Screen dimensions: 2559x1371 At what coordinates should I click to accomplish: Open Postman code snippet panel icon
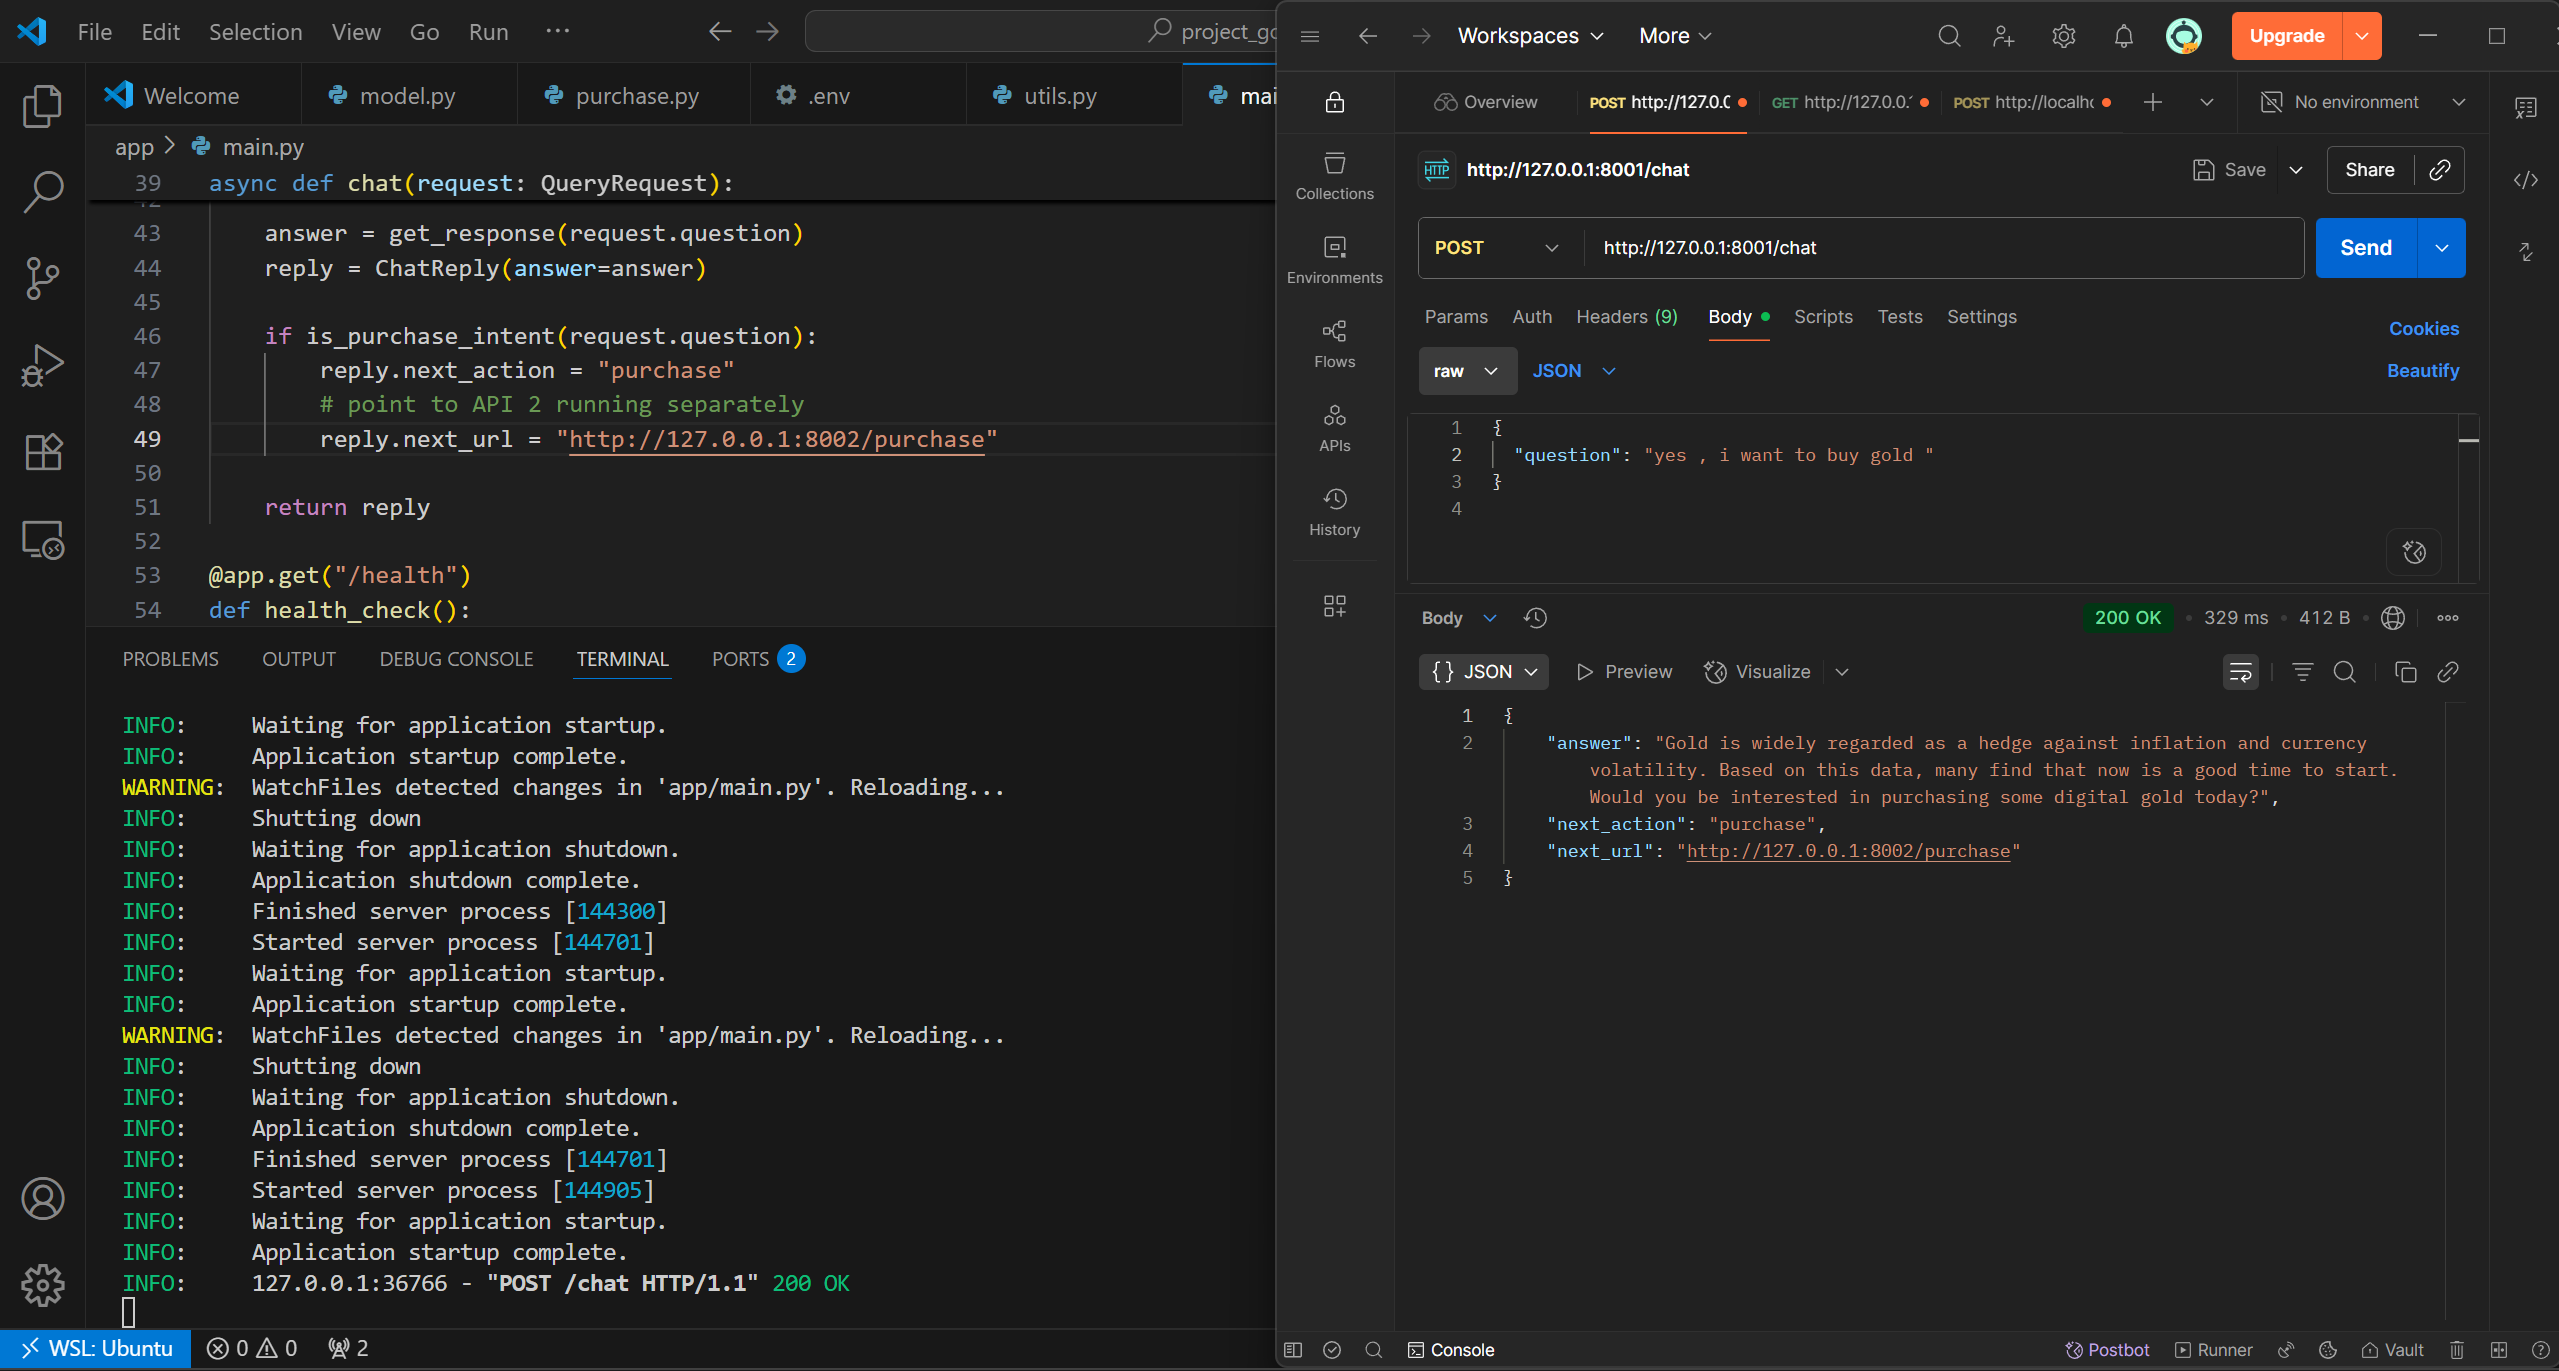[x=2525, y=180]
